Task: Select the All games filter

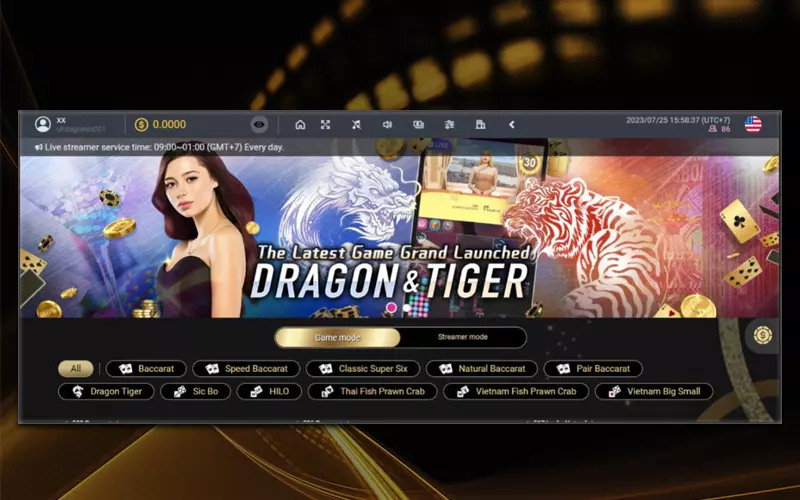Action: click(75, 368)
